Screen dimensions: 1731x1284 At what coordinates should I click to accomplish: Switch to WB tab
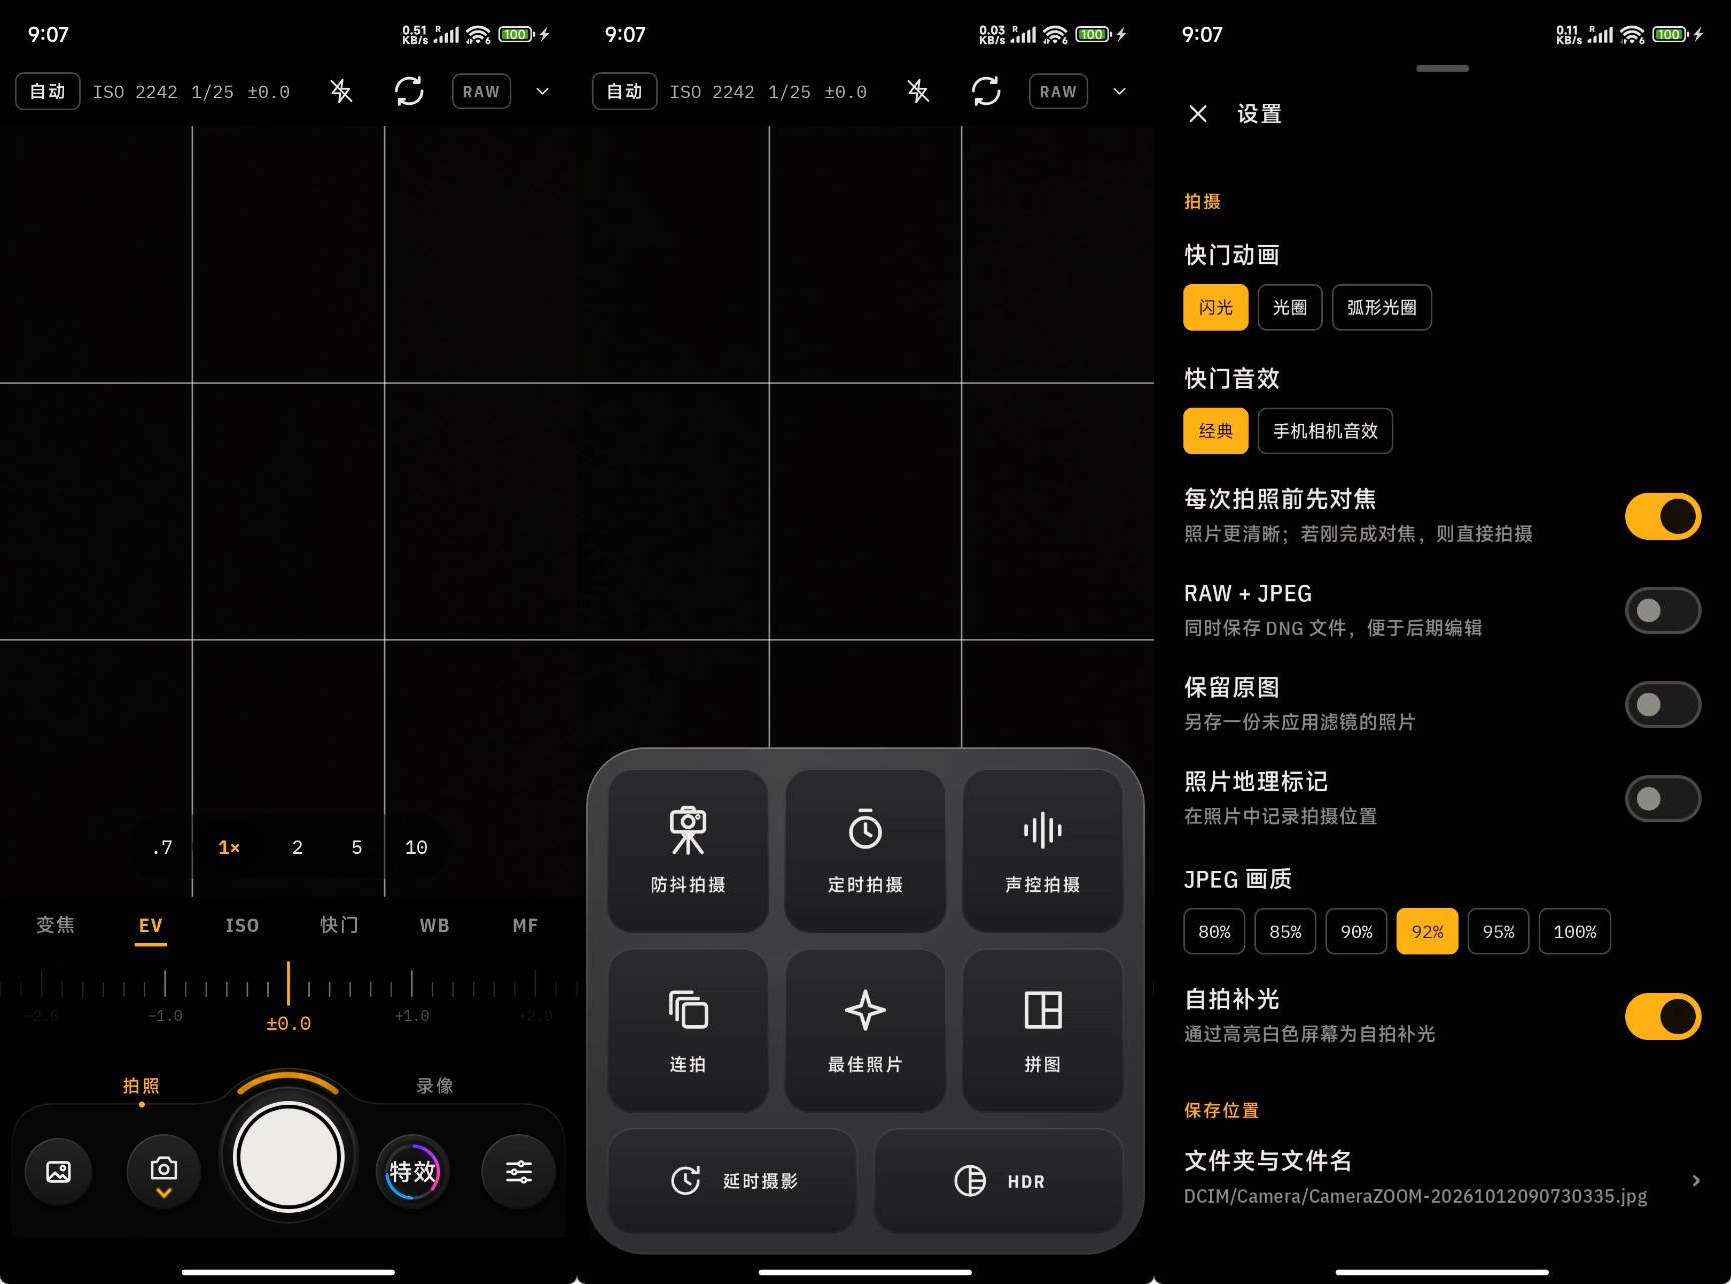[x=434, y=926]
